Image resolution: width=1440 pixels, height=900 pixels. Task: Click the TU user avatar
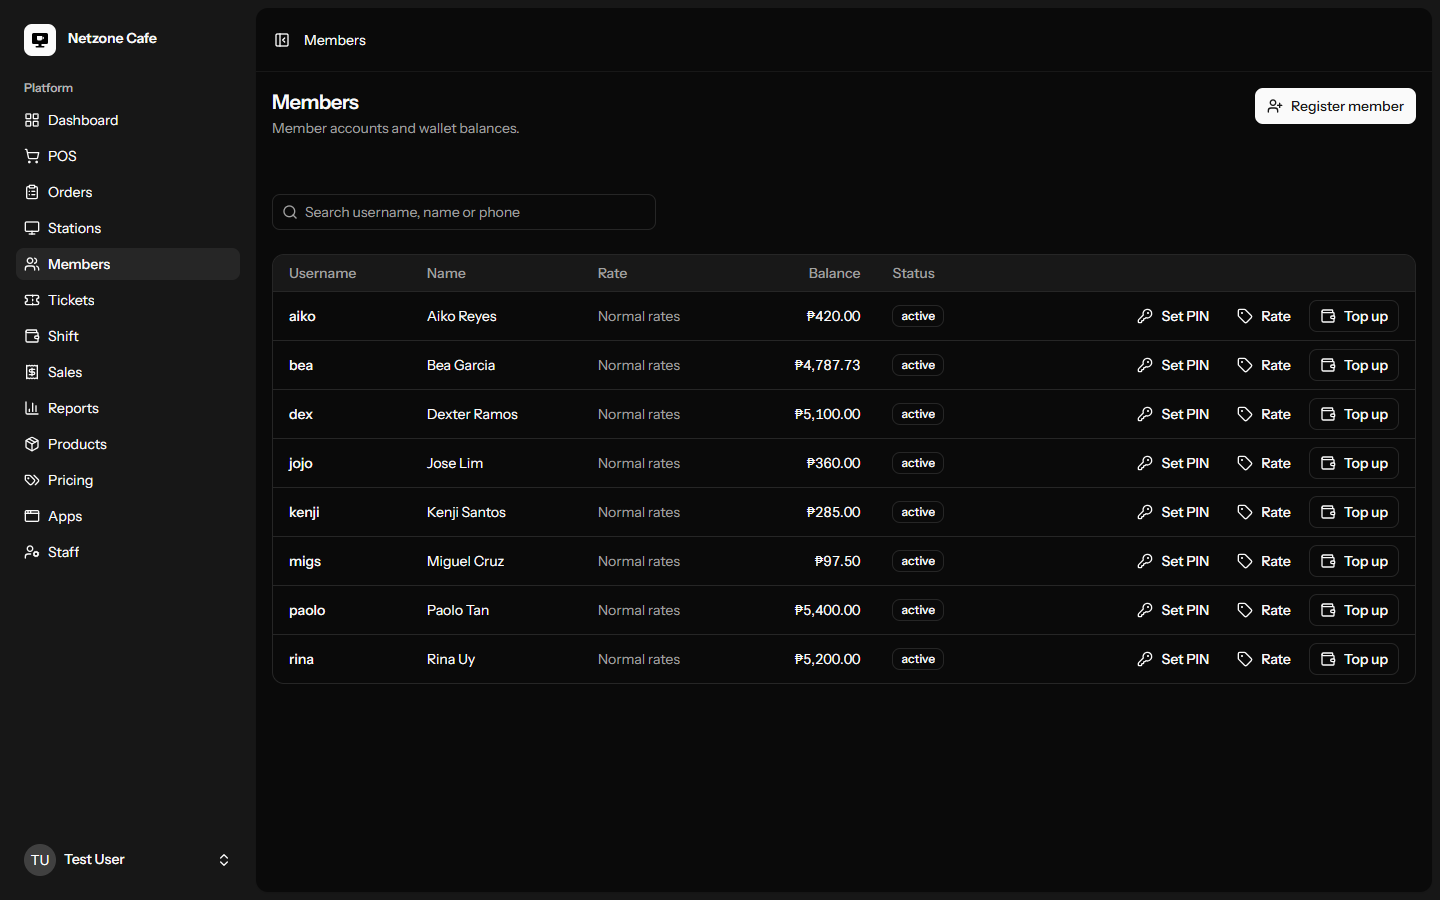[40, 860]
